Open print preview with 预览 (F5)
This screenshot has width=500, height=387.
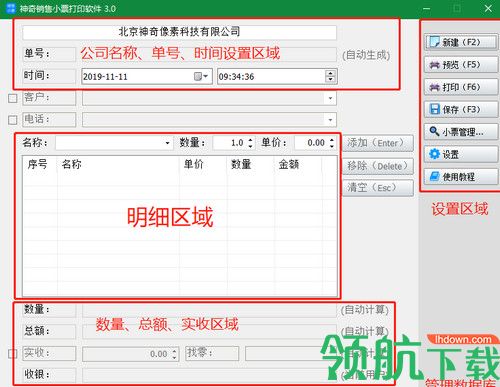click(x=461, y=65)
